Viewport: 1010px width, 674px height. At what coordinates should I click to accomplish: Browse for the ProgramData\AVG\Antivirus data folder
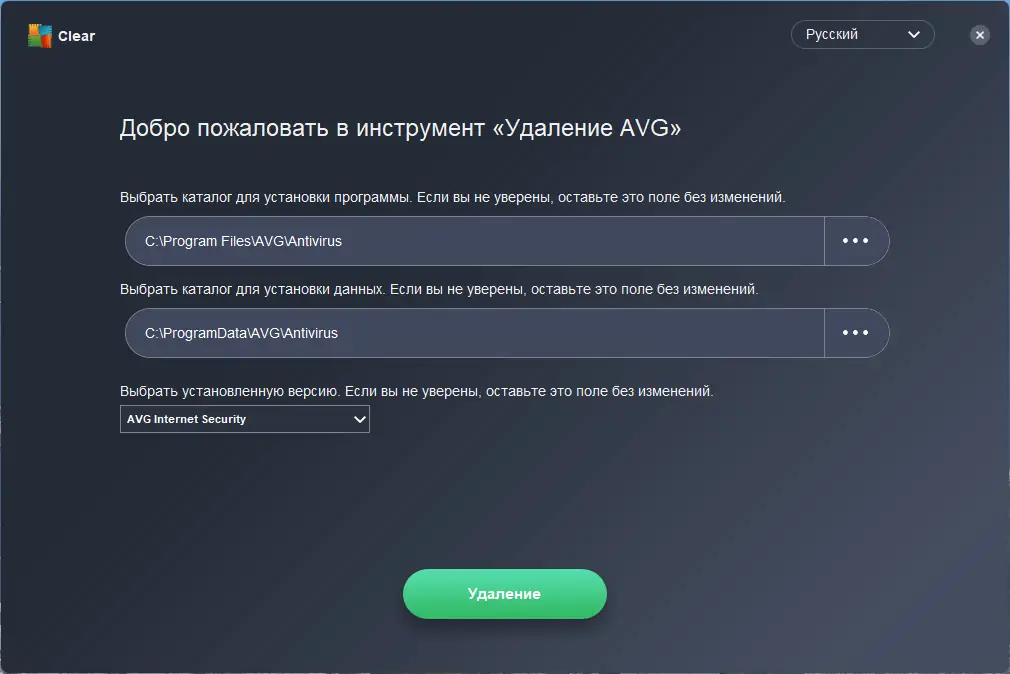856,333
